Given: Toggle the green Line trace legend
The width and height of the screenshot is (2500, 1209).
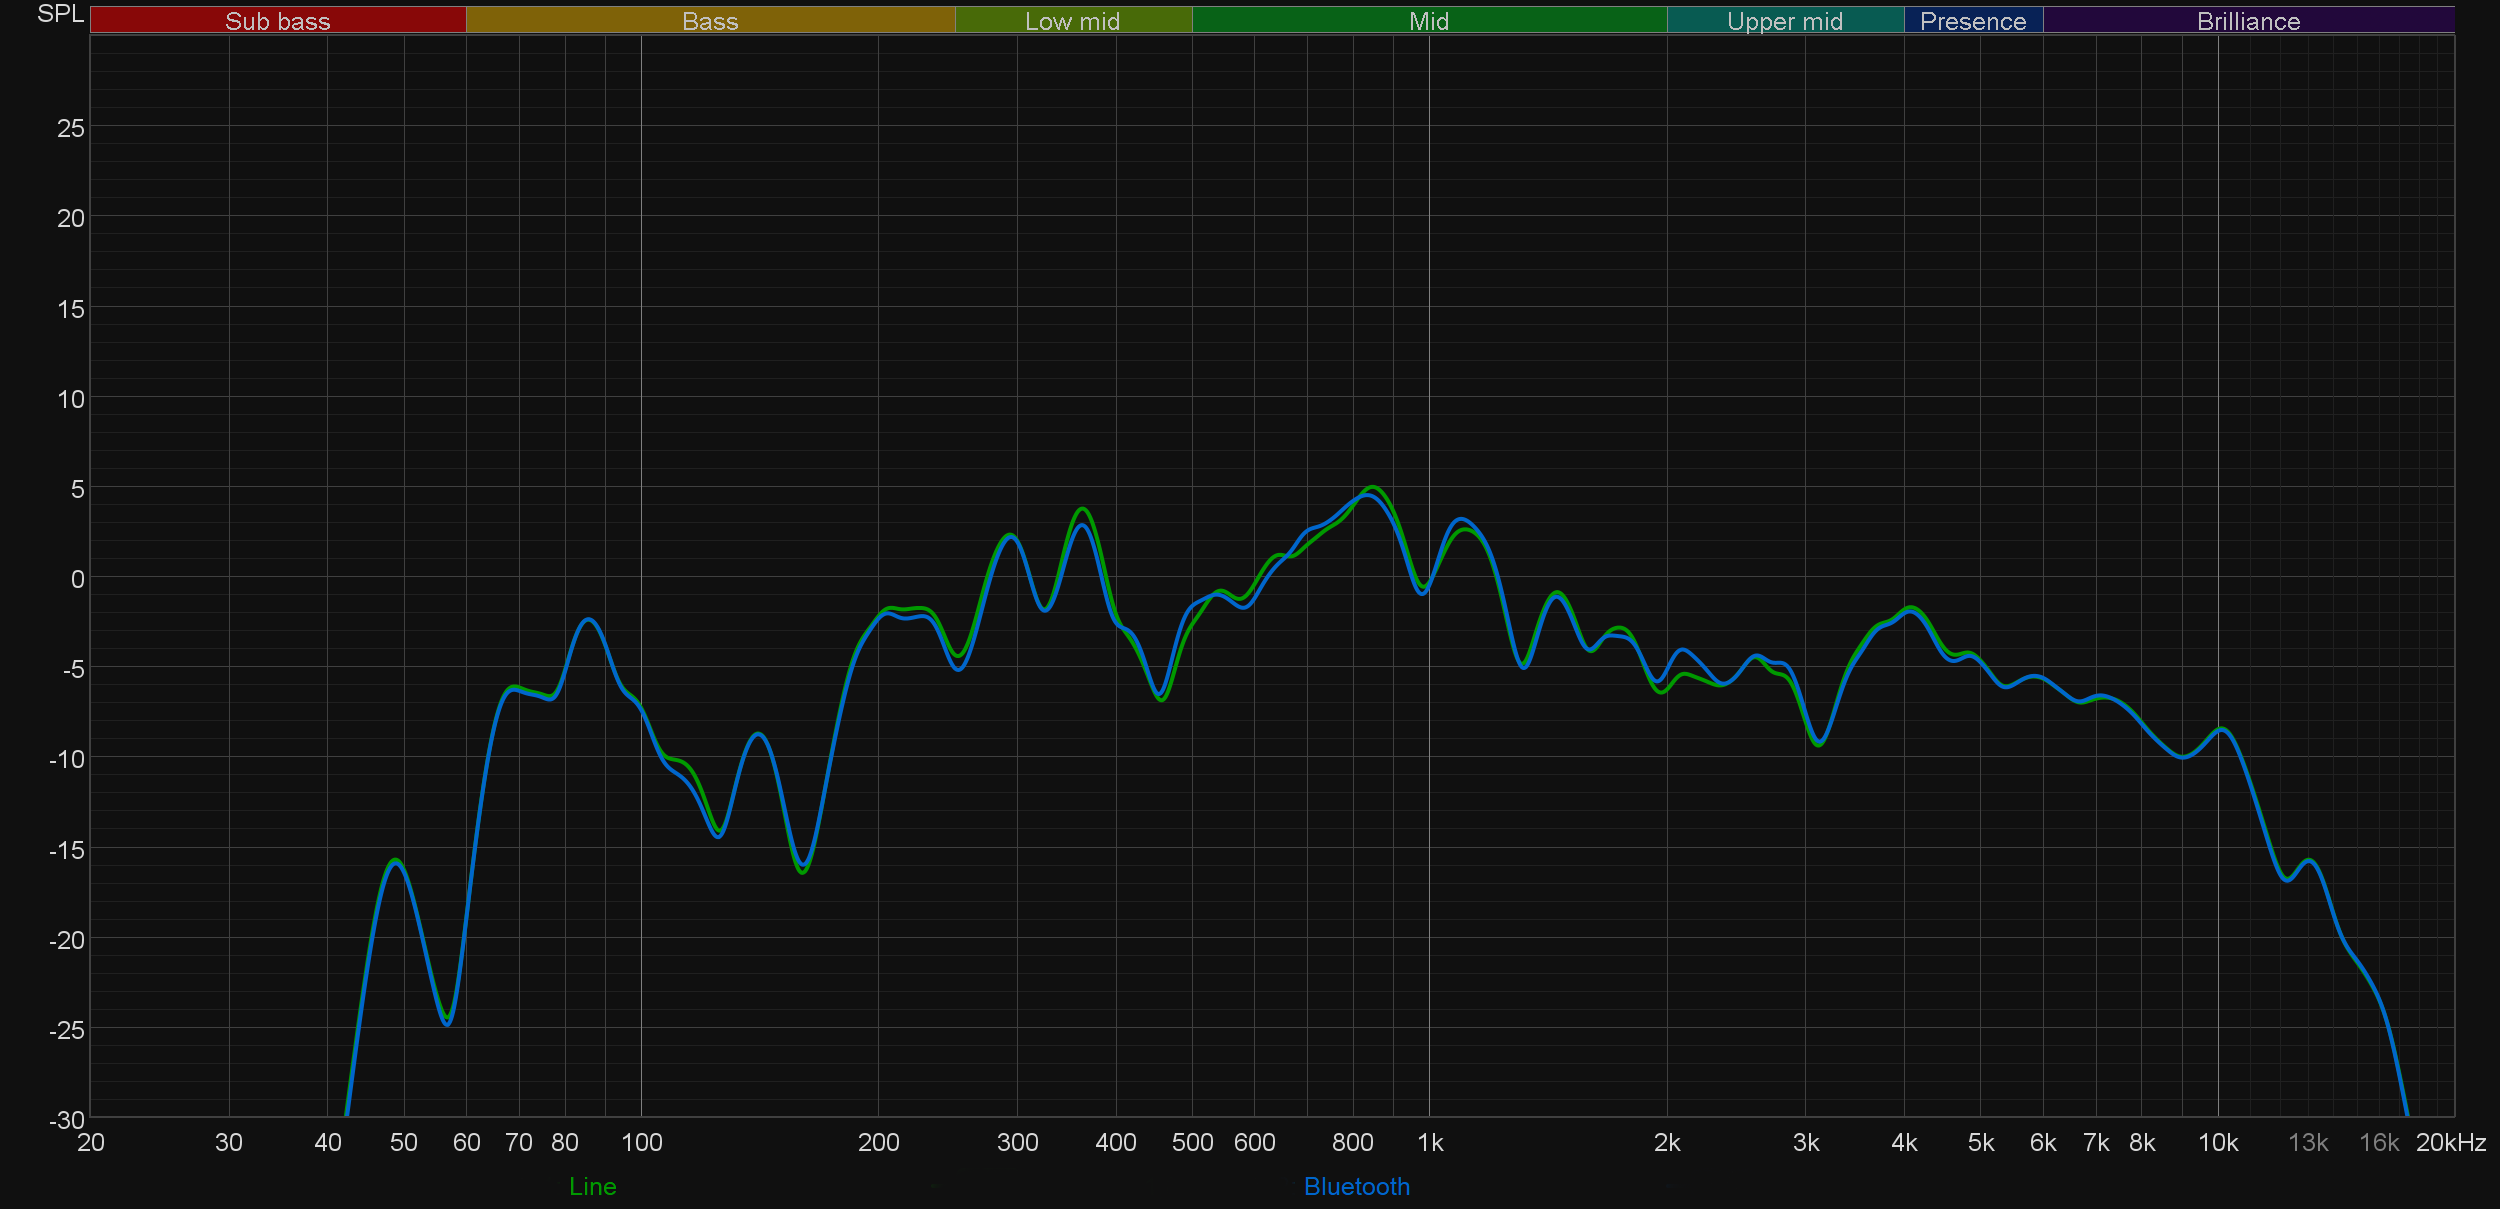Looking at the screenshot, I should pos(592,1186).
